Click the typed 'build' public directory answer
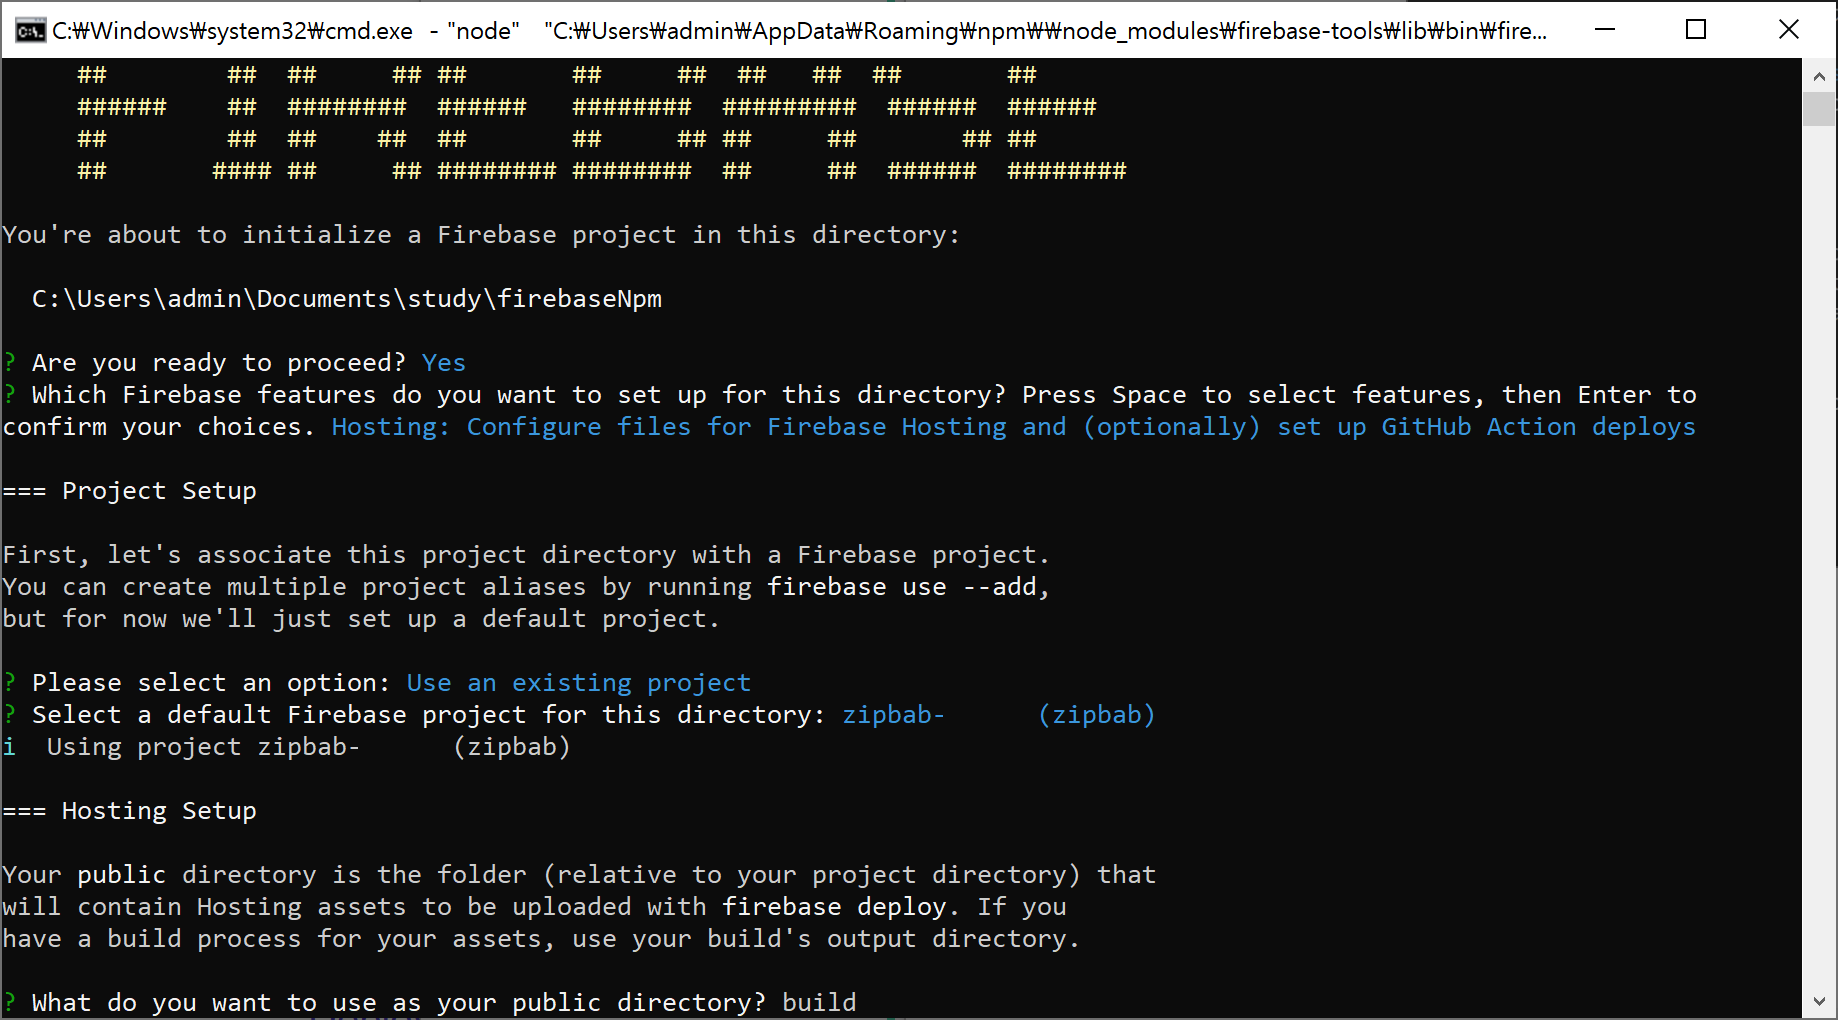 point(819,1003)
